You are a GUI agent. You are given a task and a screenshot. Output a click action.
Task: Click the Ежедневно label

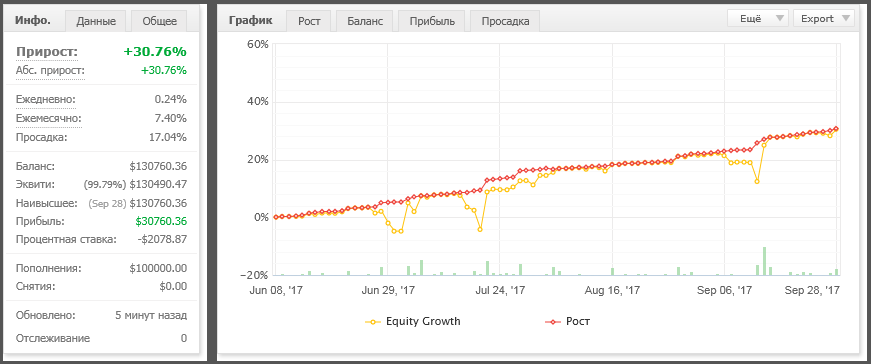pos(46,99)
